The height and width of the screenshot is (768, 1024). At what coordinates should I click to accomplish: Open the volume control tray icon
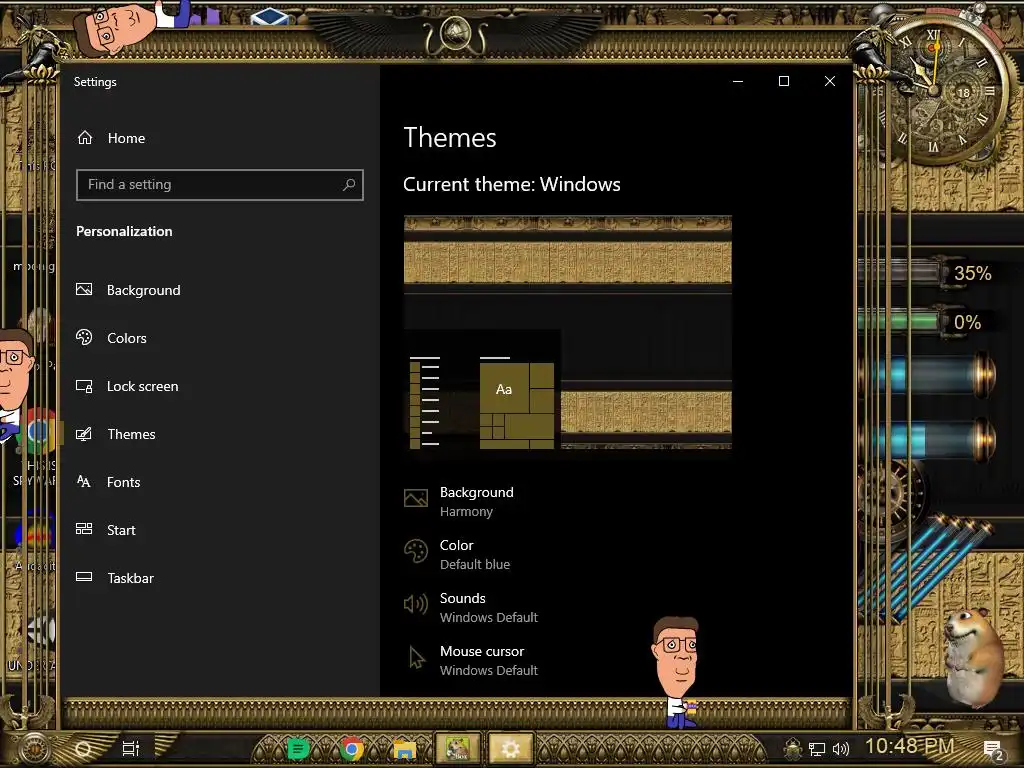pyautogui.click(x=841, y=749)
